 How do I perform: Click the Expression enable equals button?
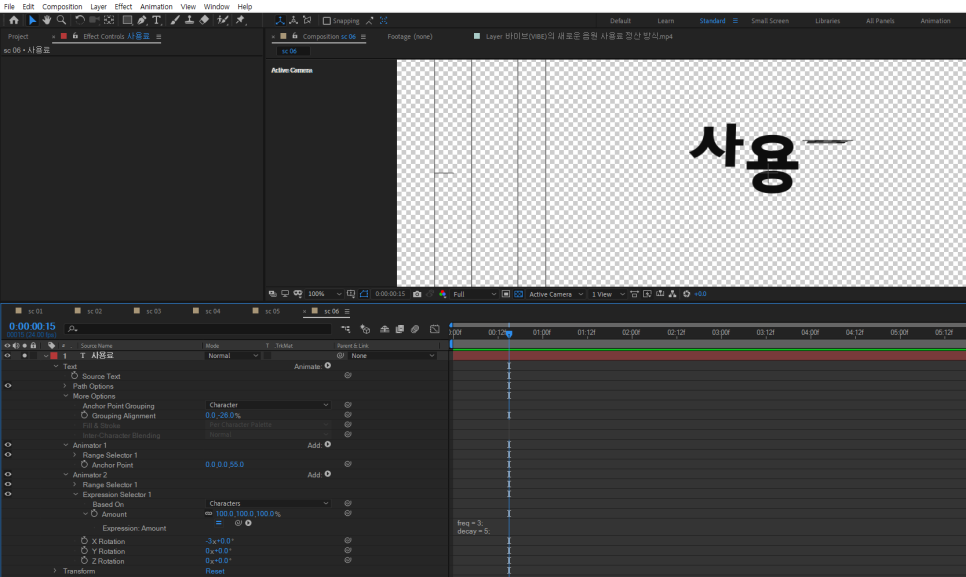(219, 523)
